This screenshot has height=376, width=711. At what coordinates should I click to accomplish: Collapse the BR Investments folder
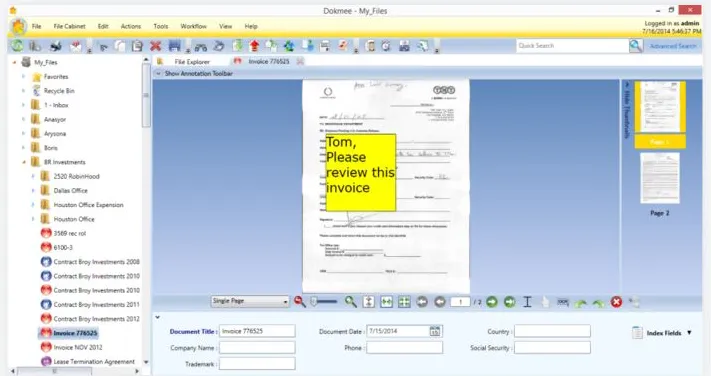click(x=24, y=162)
